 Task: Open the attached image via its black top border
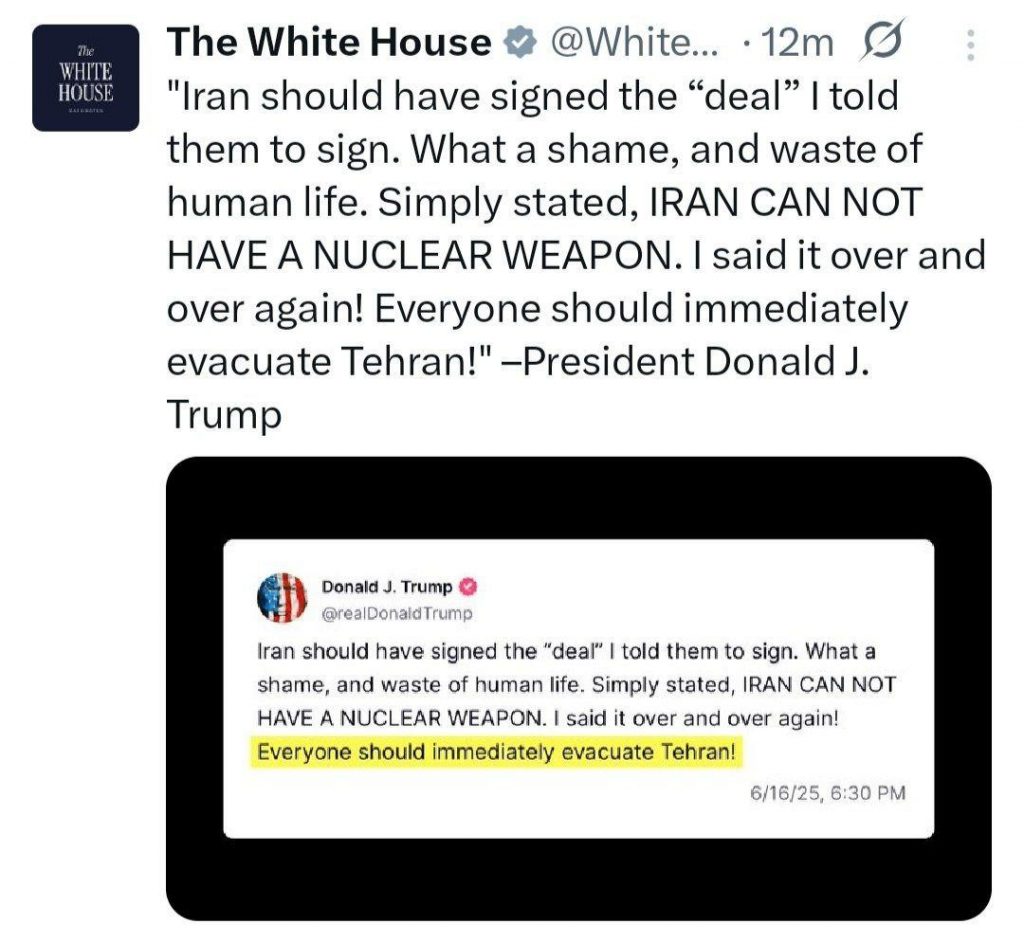click(579, 496)
